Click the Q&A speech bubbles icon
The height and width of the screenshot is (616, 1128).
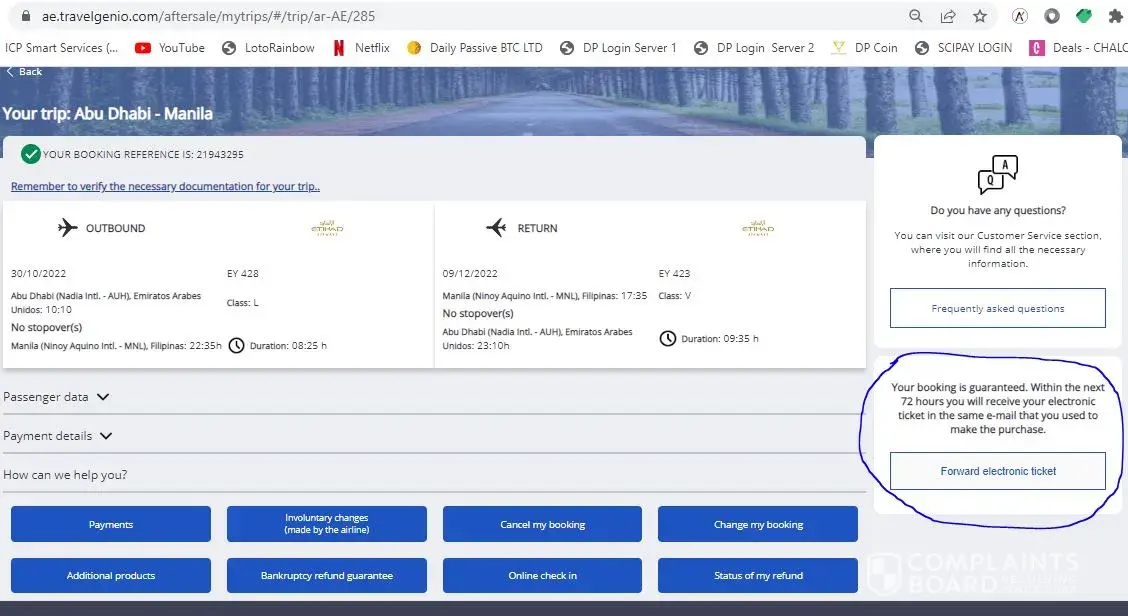[997, 175]
